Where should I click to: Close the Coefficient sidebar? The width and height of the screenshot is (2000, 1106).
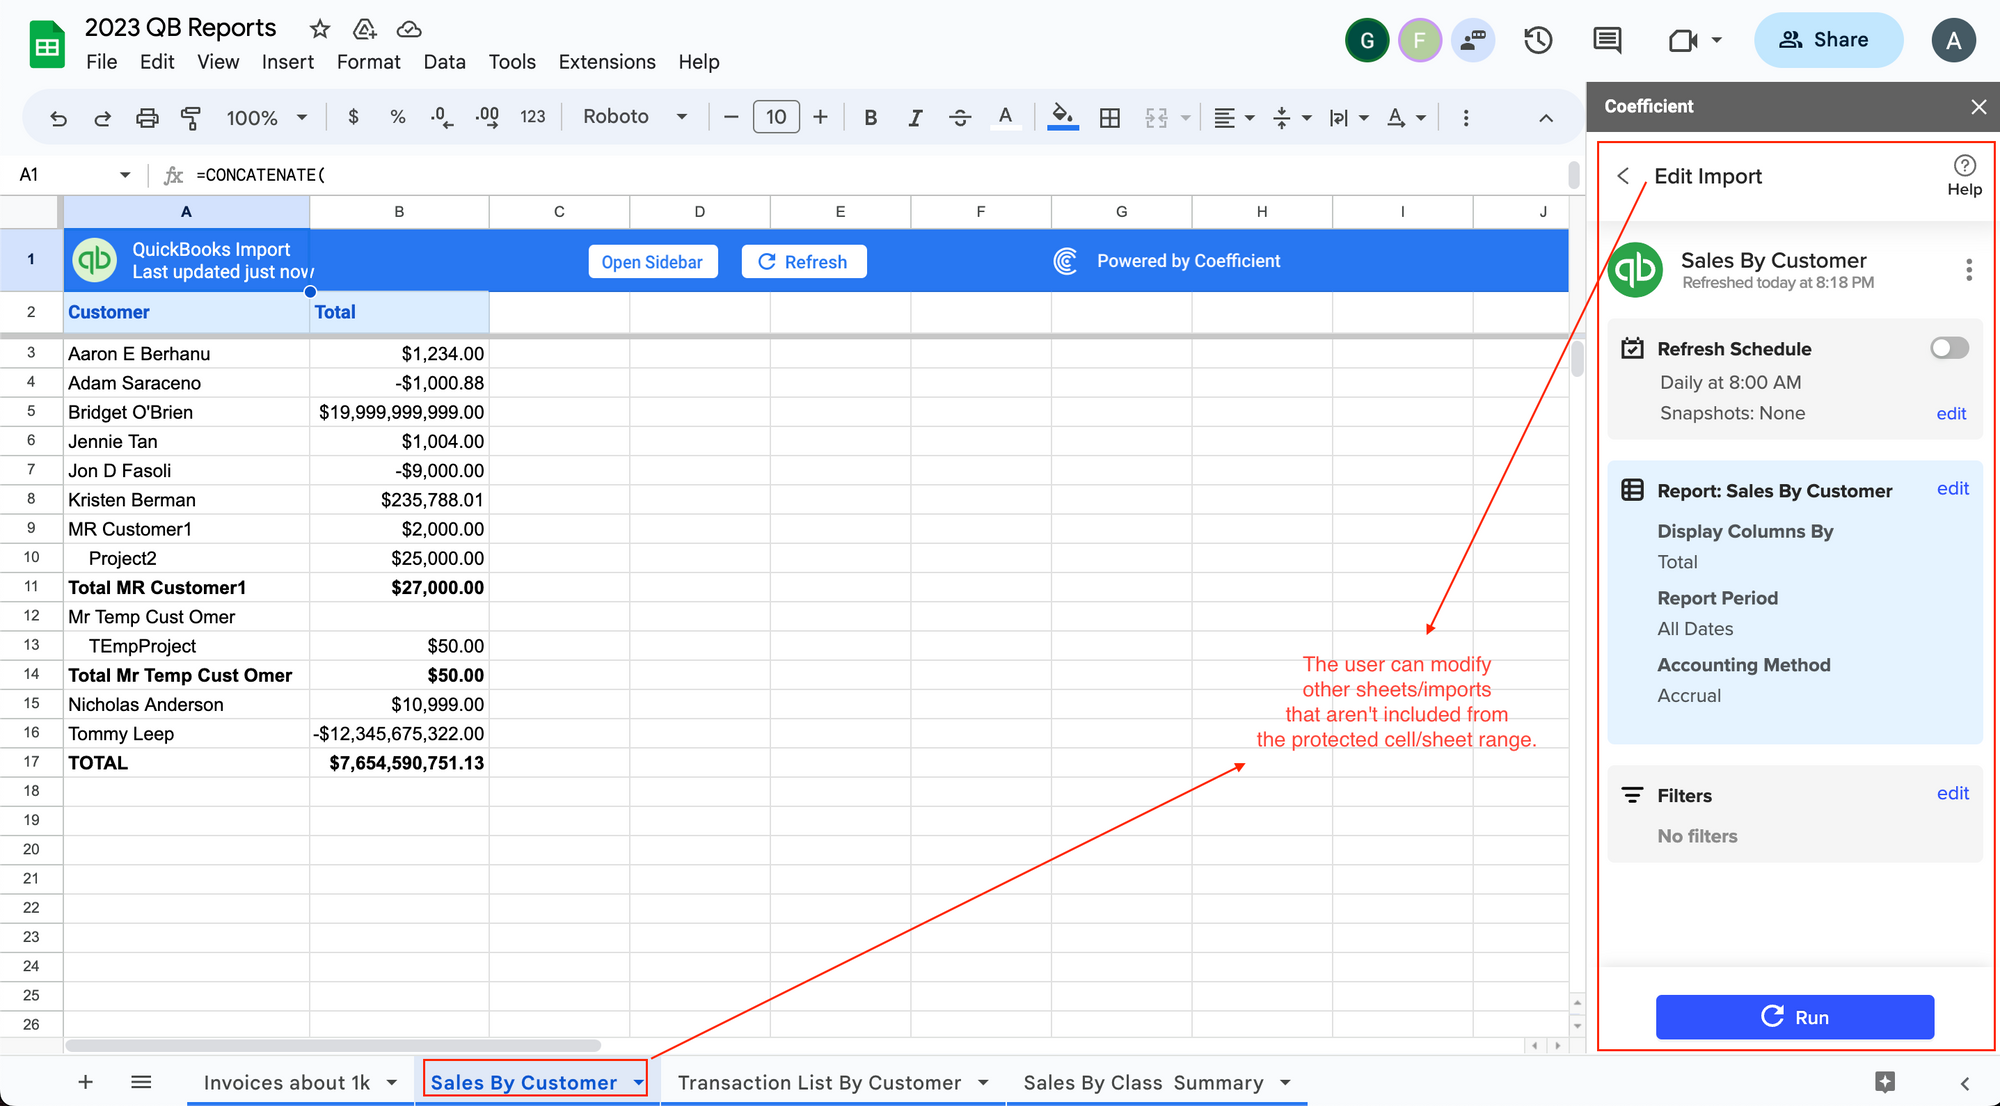coord(1978,107)
